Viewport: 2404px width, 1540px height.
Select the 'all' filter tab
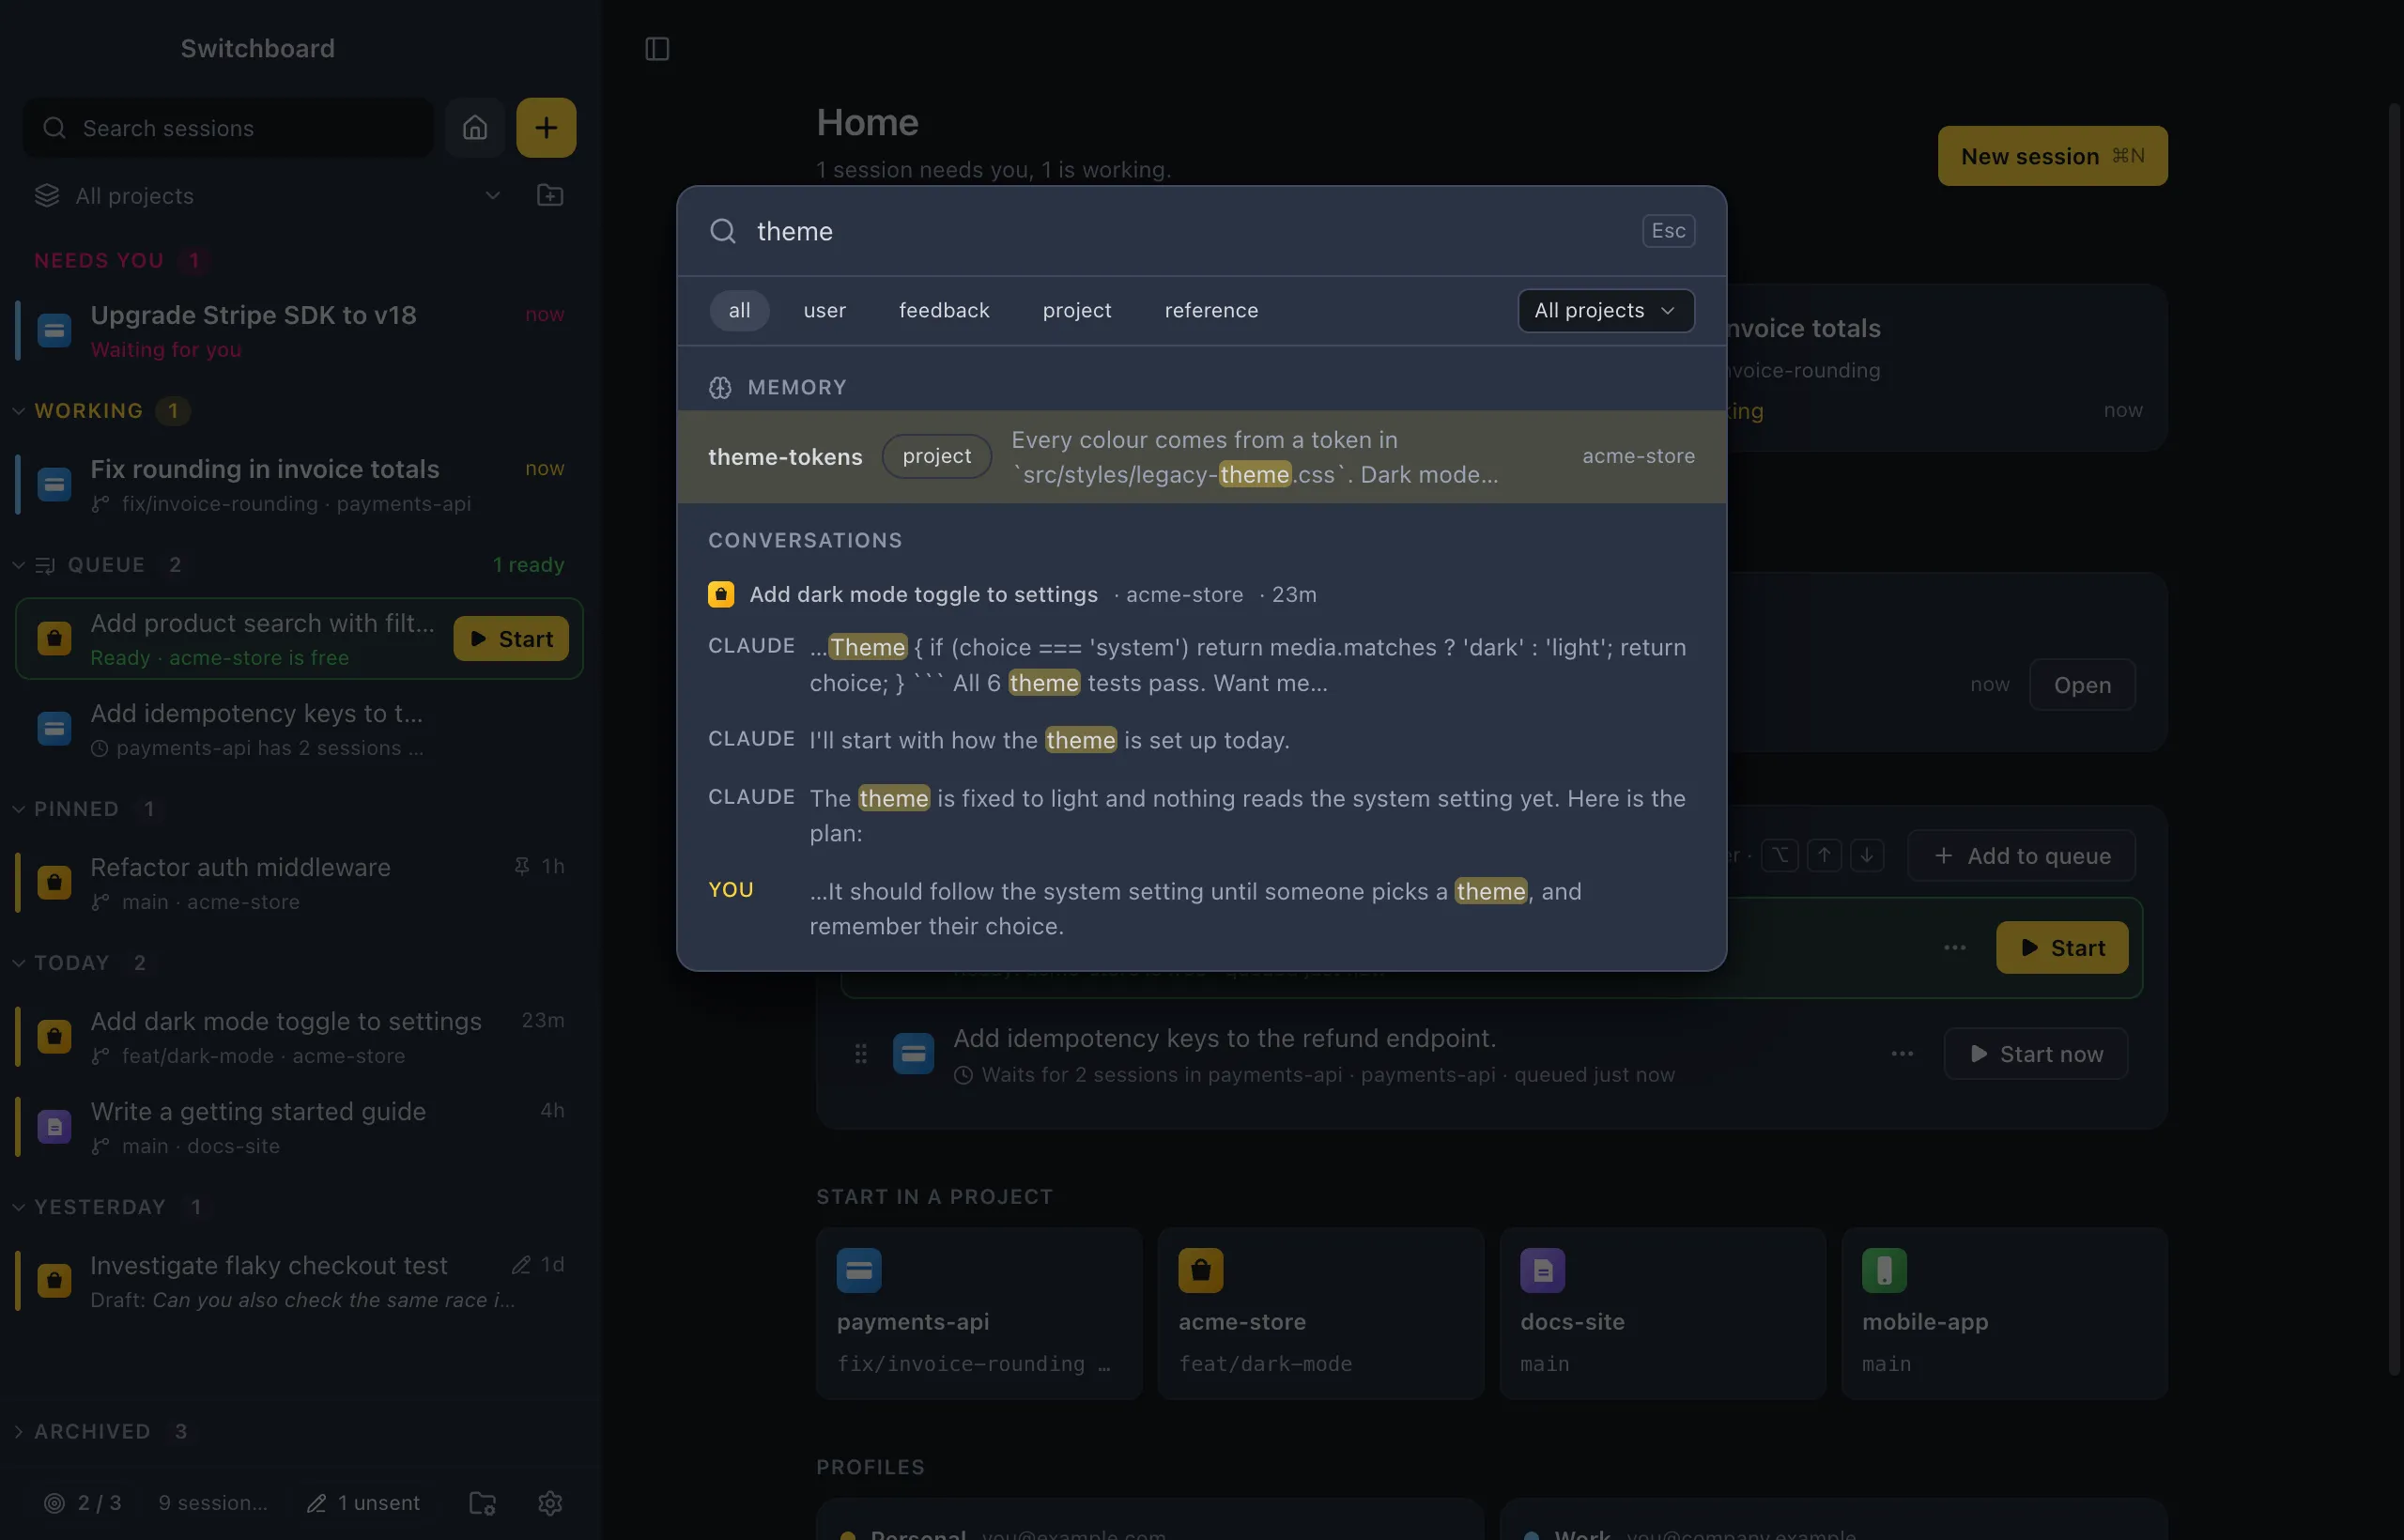click(x=739, y=310)
